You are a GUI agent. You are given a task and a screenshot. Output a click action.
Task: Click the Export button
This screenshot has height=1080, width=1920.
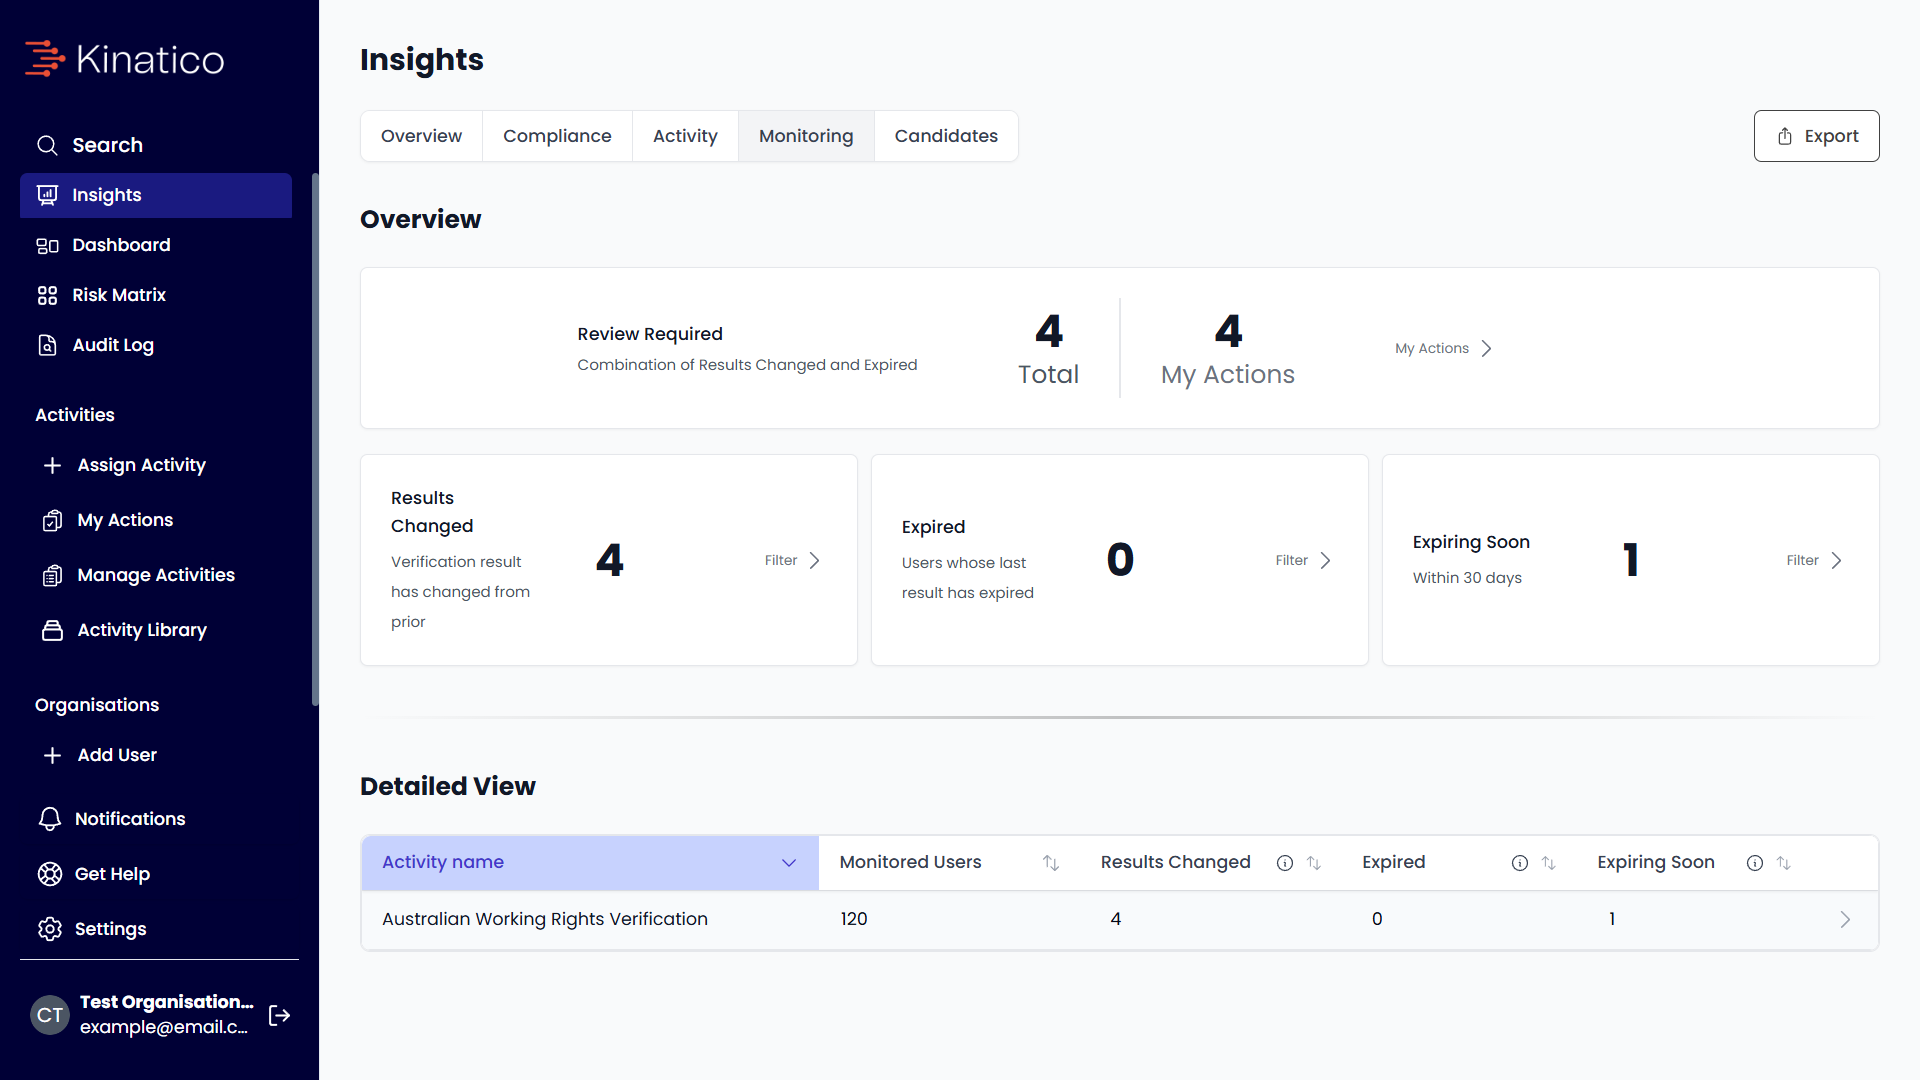(x=1816, y=136)
